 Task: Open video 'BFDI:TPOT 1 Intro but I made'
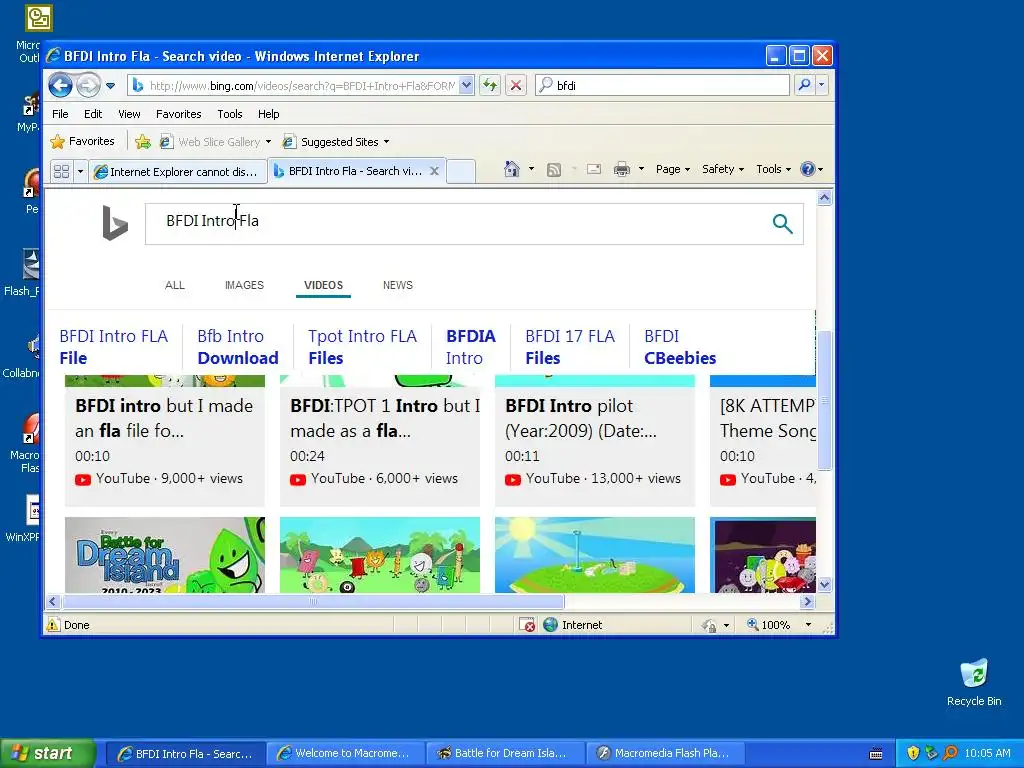point(385,418)
